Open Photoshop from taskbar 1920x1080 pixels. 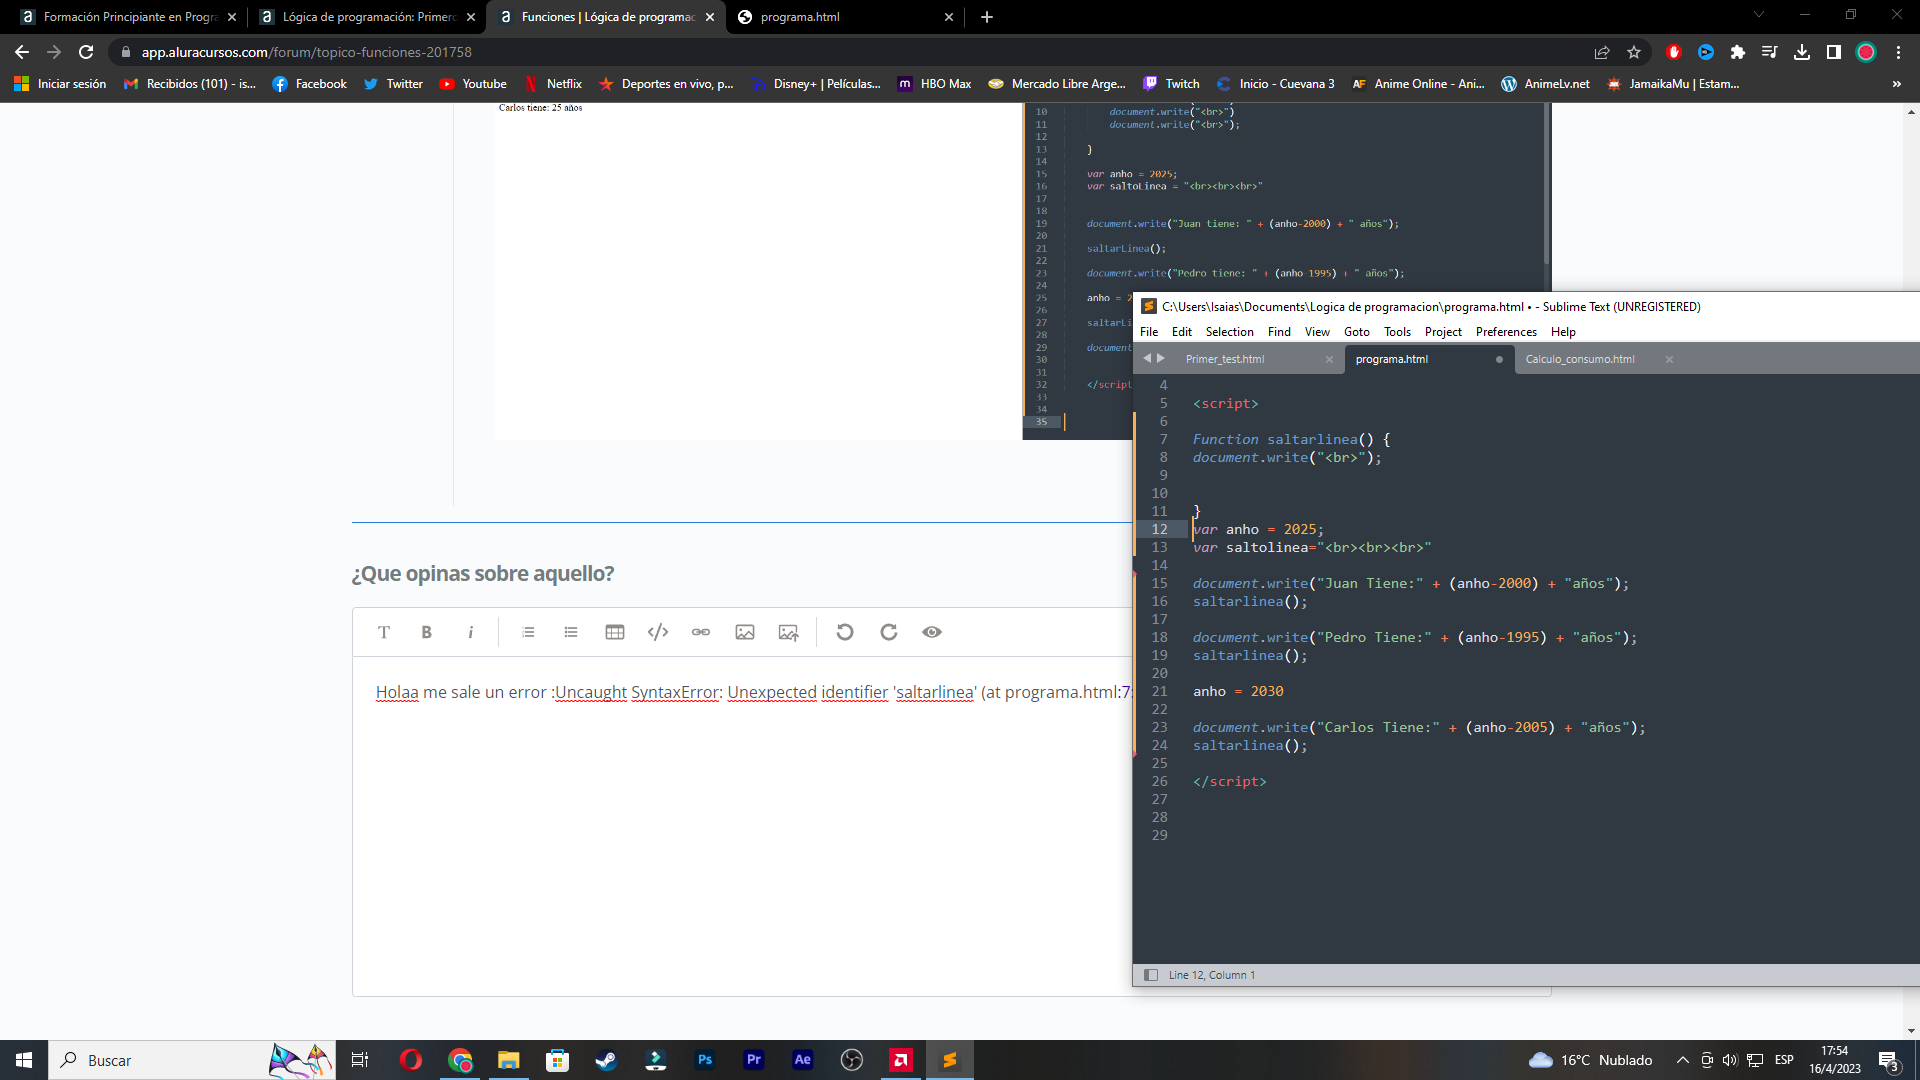pos(705,1060)
